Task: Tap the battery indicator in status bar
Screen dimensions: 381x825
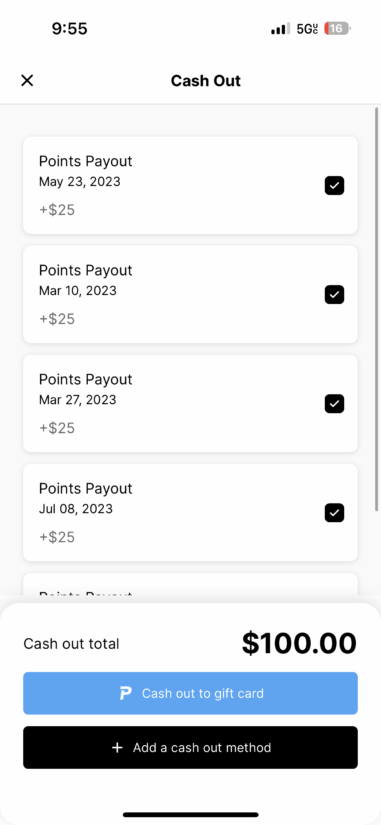Action: click(337, 28)
